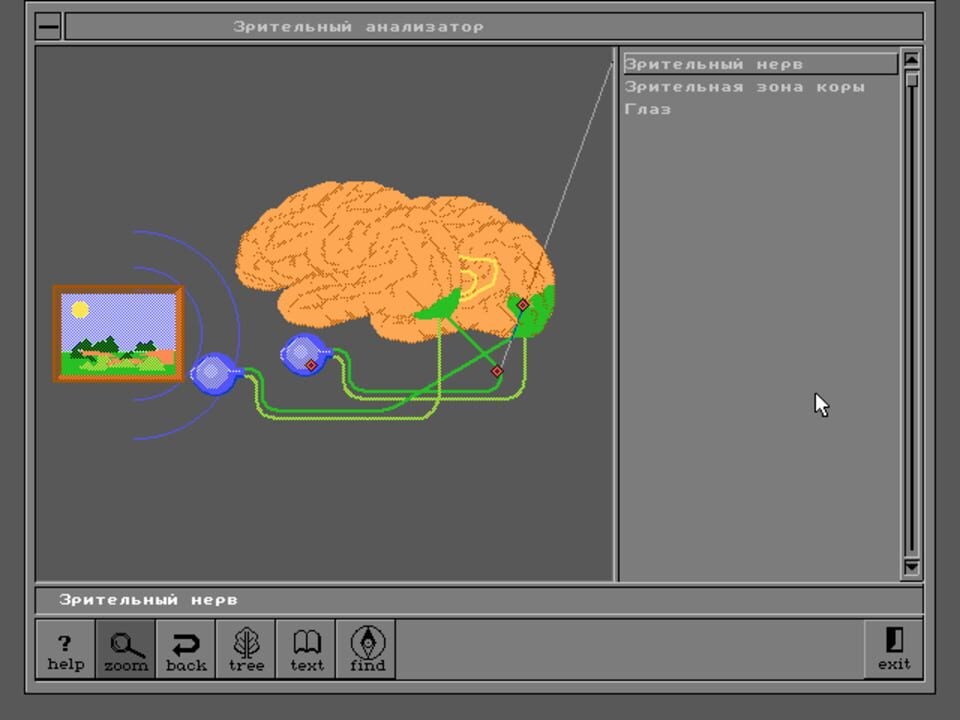Select the "Глаз" list item

point(646,109)
